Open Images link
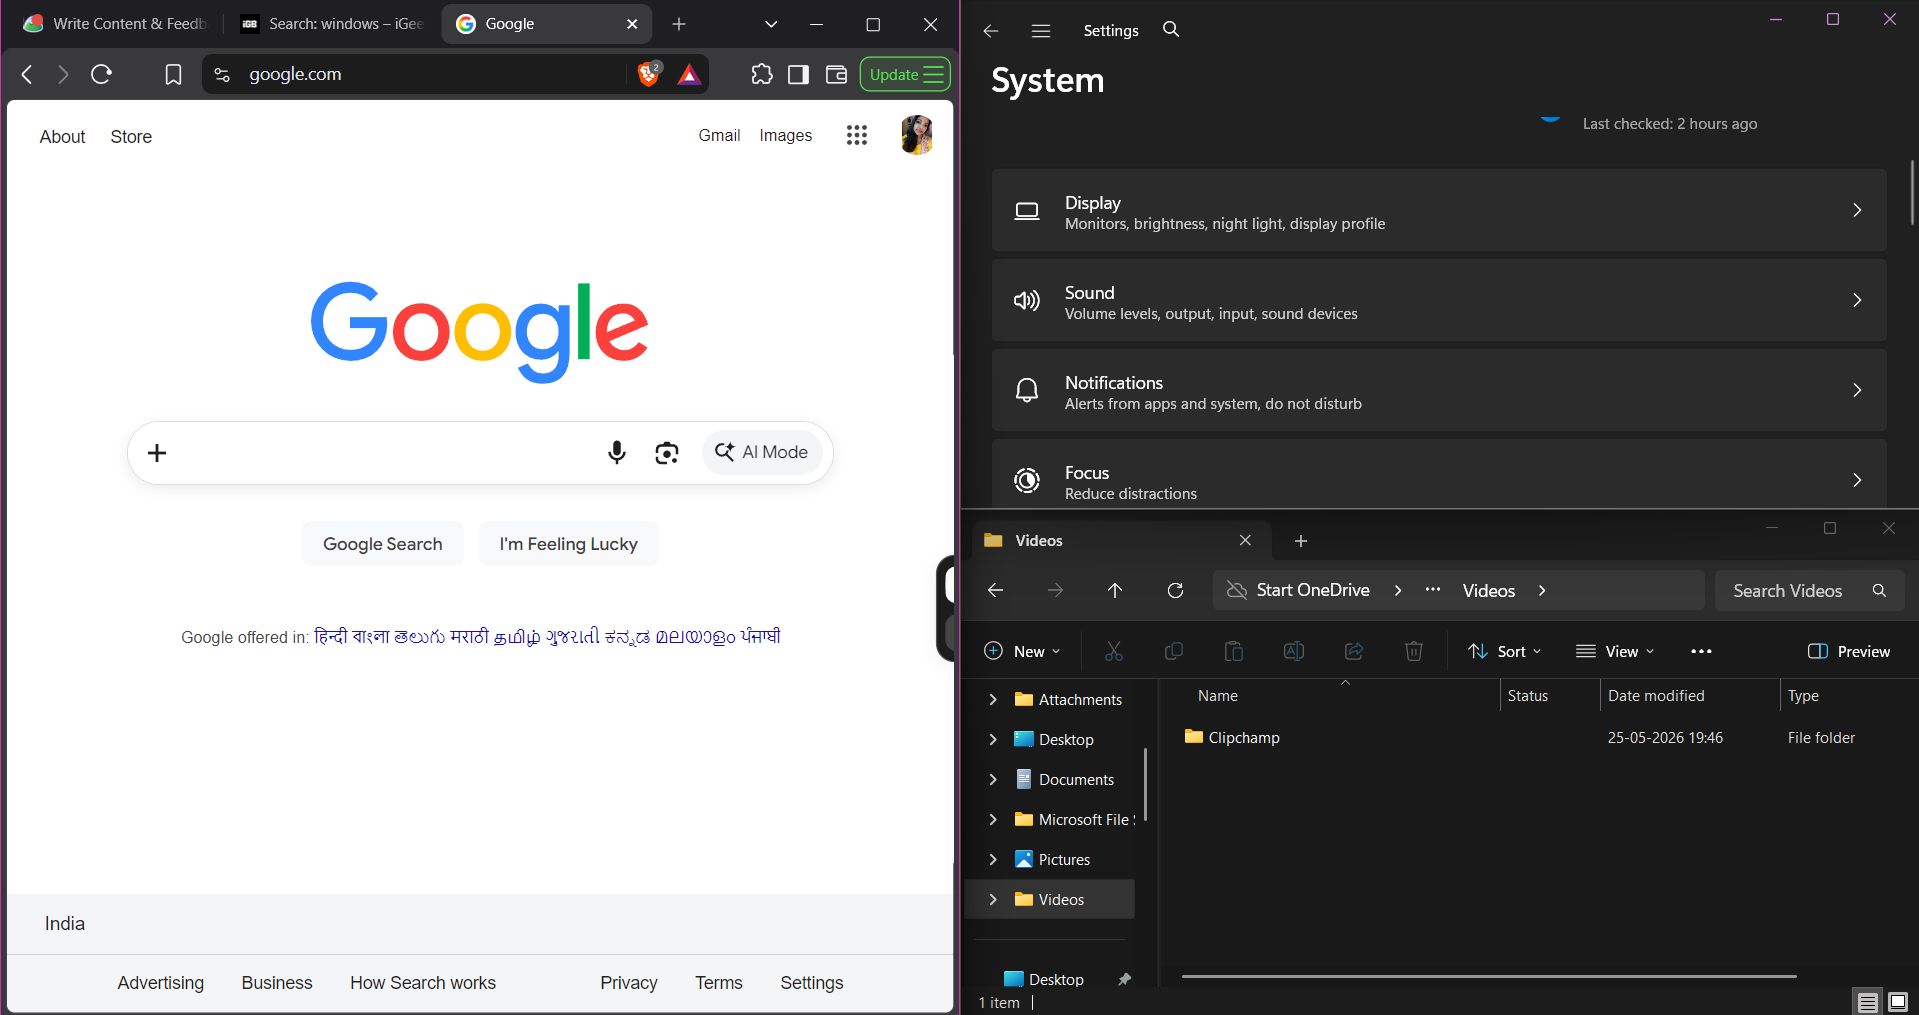 click(785, 135)
